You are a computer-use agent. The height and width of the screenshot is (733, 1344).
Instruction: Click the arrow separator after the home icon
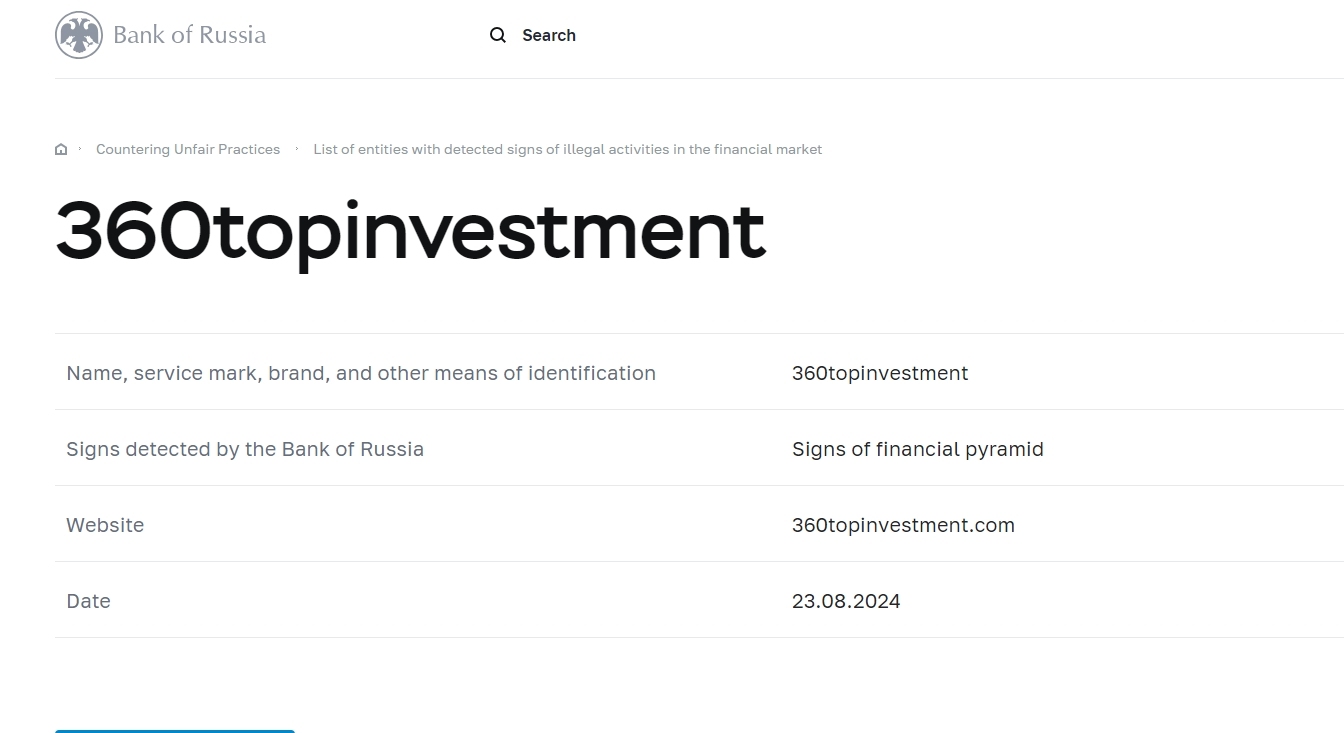[80, 149]
